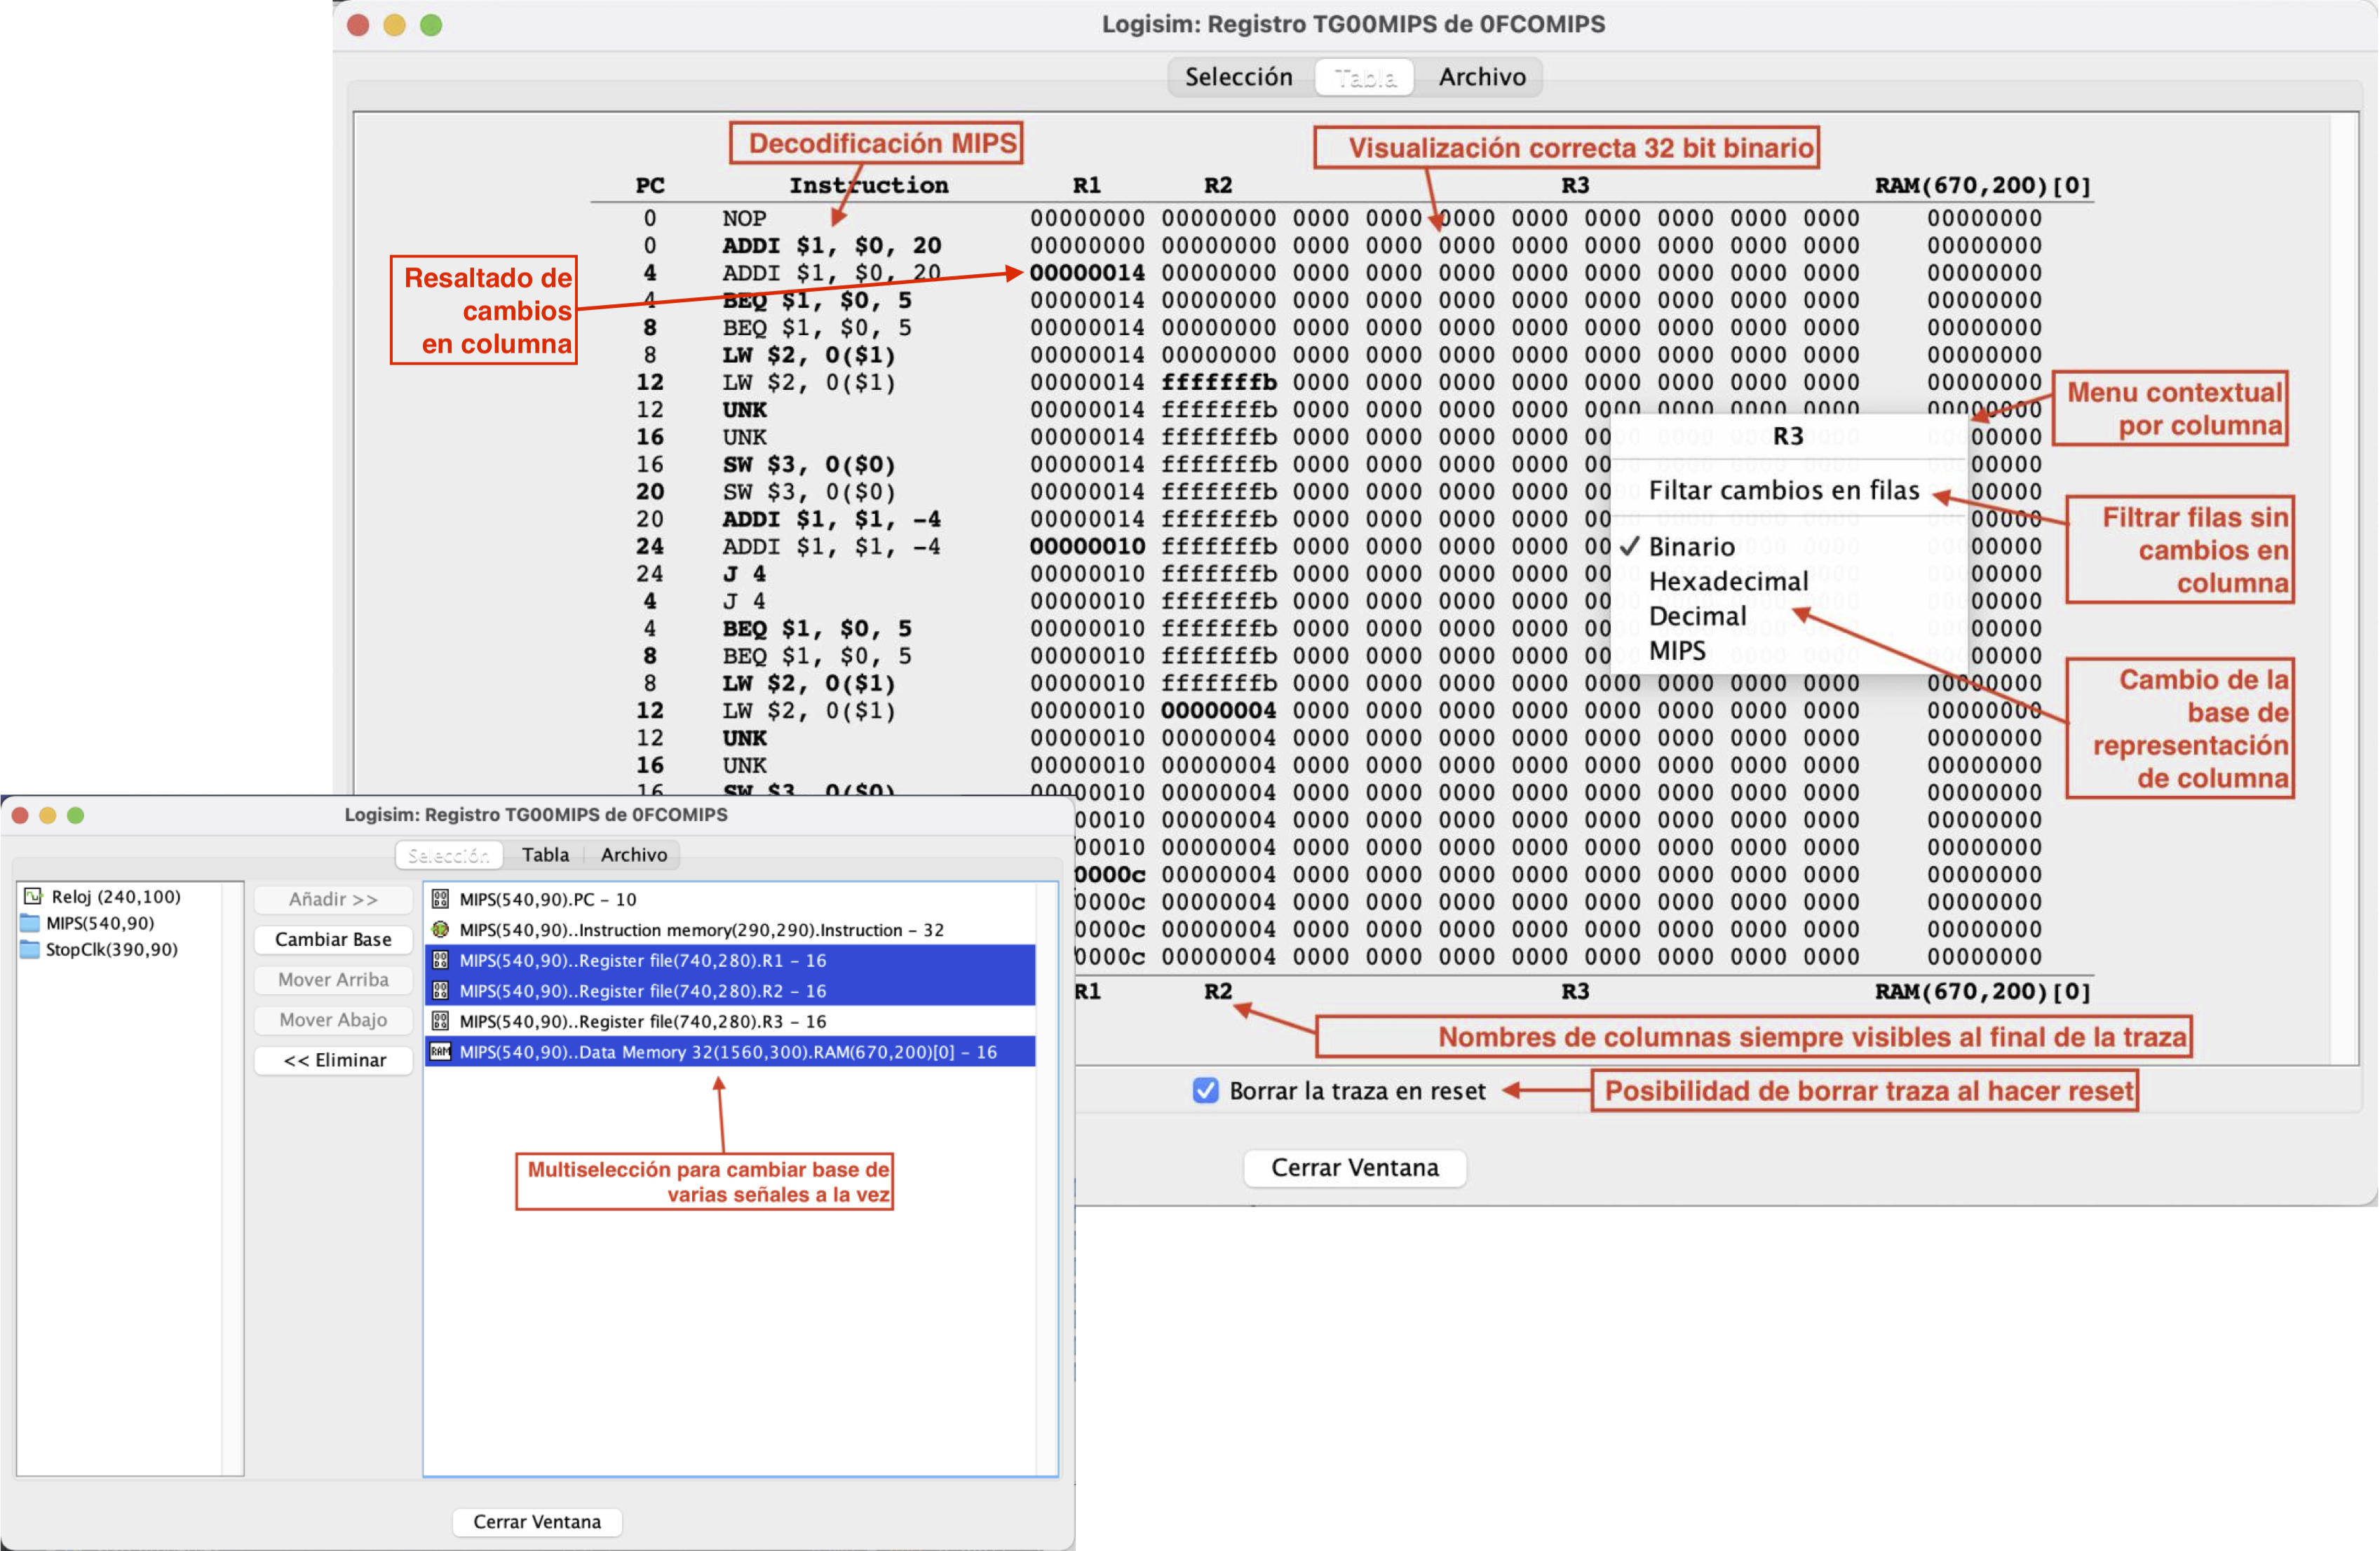Image resolution: width=2380 pixels, height=1551 pixels.
Task: Select MIPS in the R3 context menu
Action: tap(1677, 651)
